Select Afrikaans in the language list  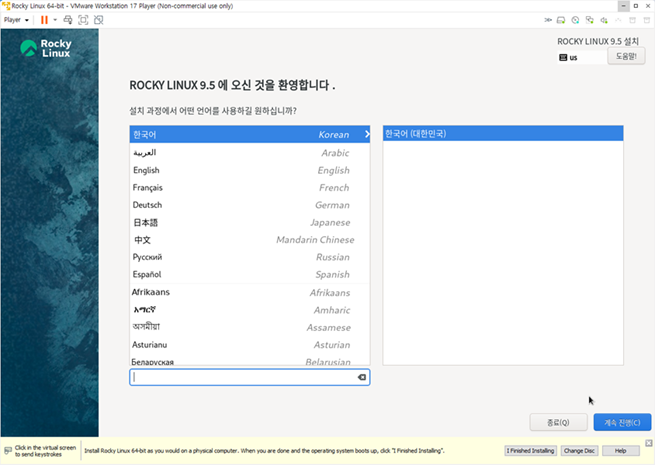coord(250,292)
